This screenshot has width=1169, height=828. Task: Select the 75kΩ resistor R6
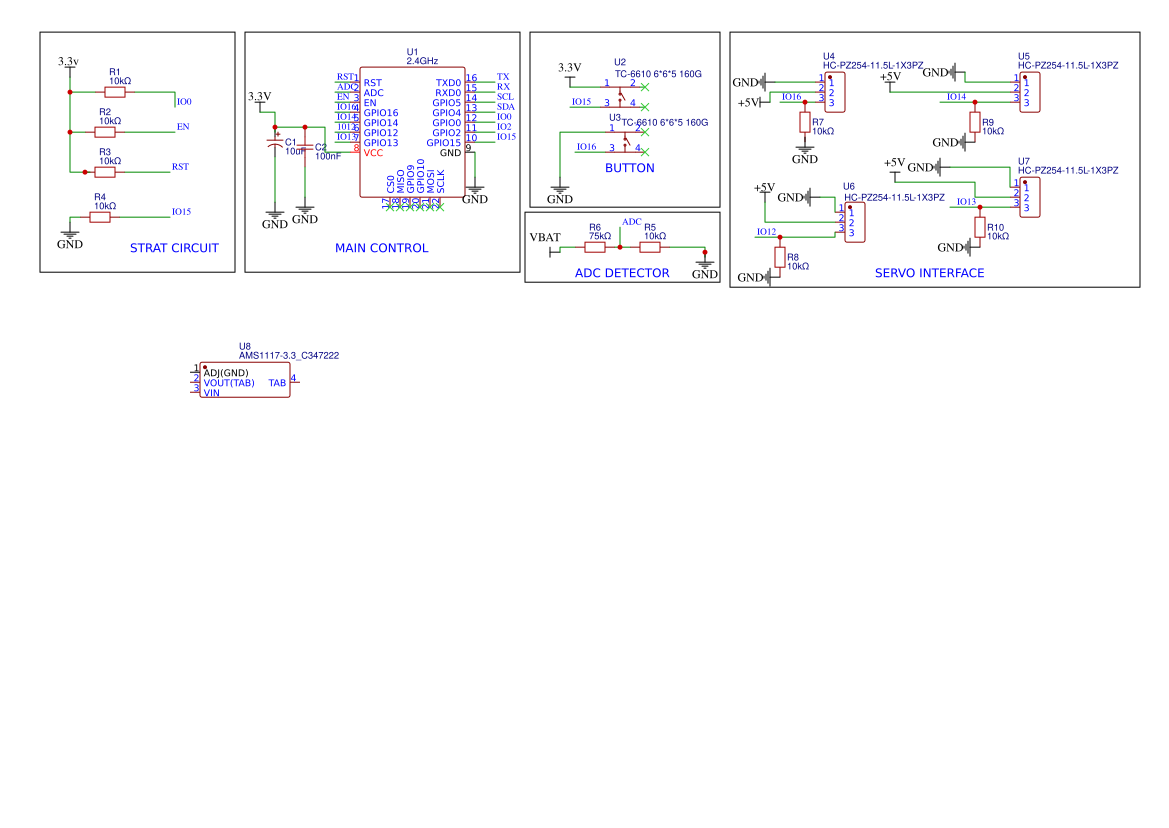(595, 247)
